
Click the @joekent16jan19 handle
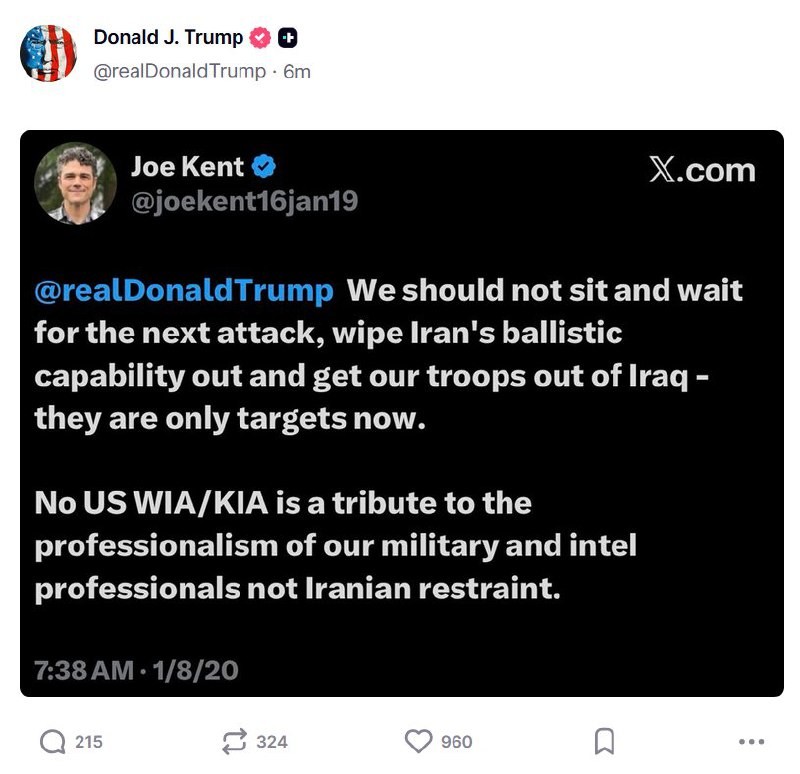point(244,202)
